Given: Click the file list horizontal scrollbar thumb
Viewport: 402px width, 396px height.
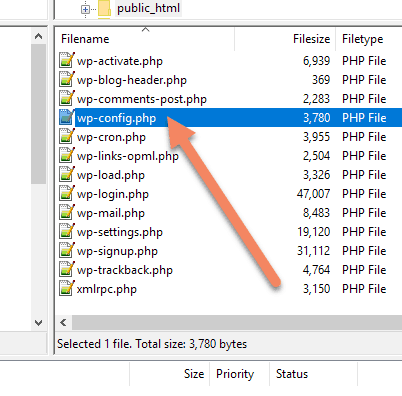Looking at the screenshot, I should [237, 322].
